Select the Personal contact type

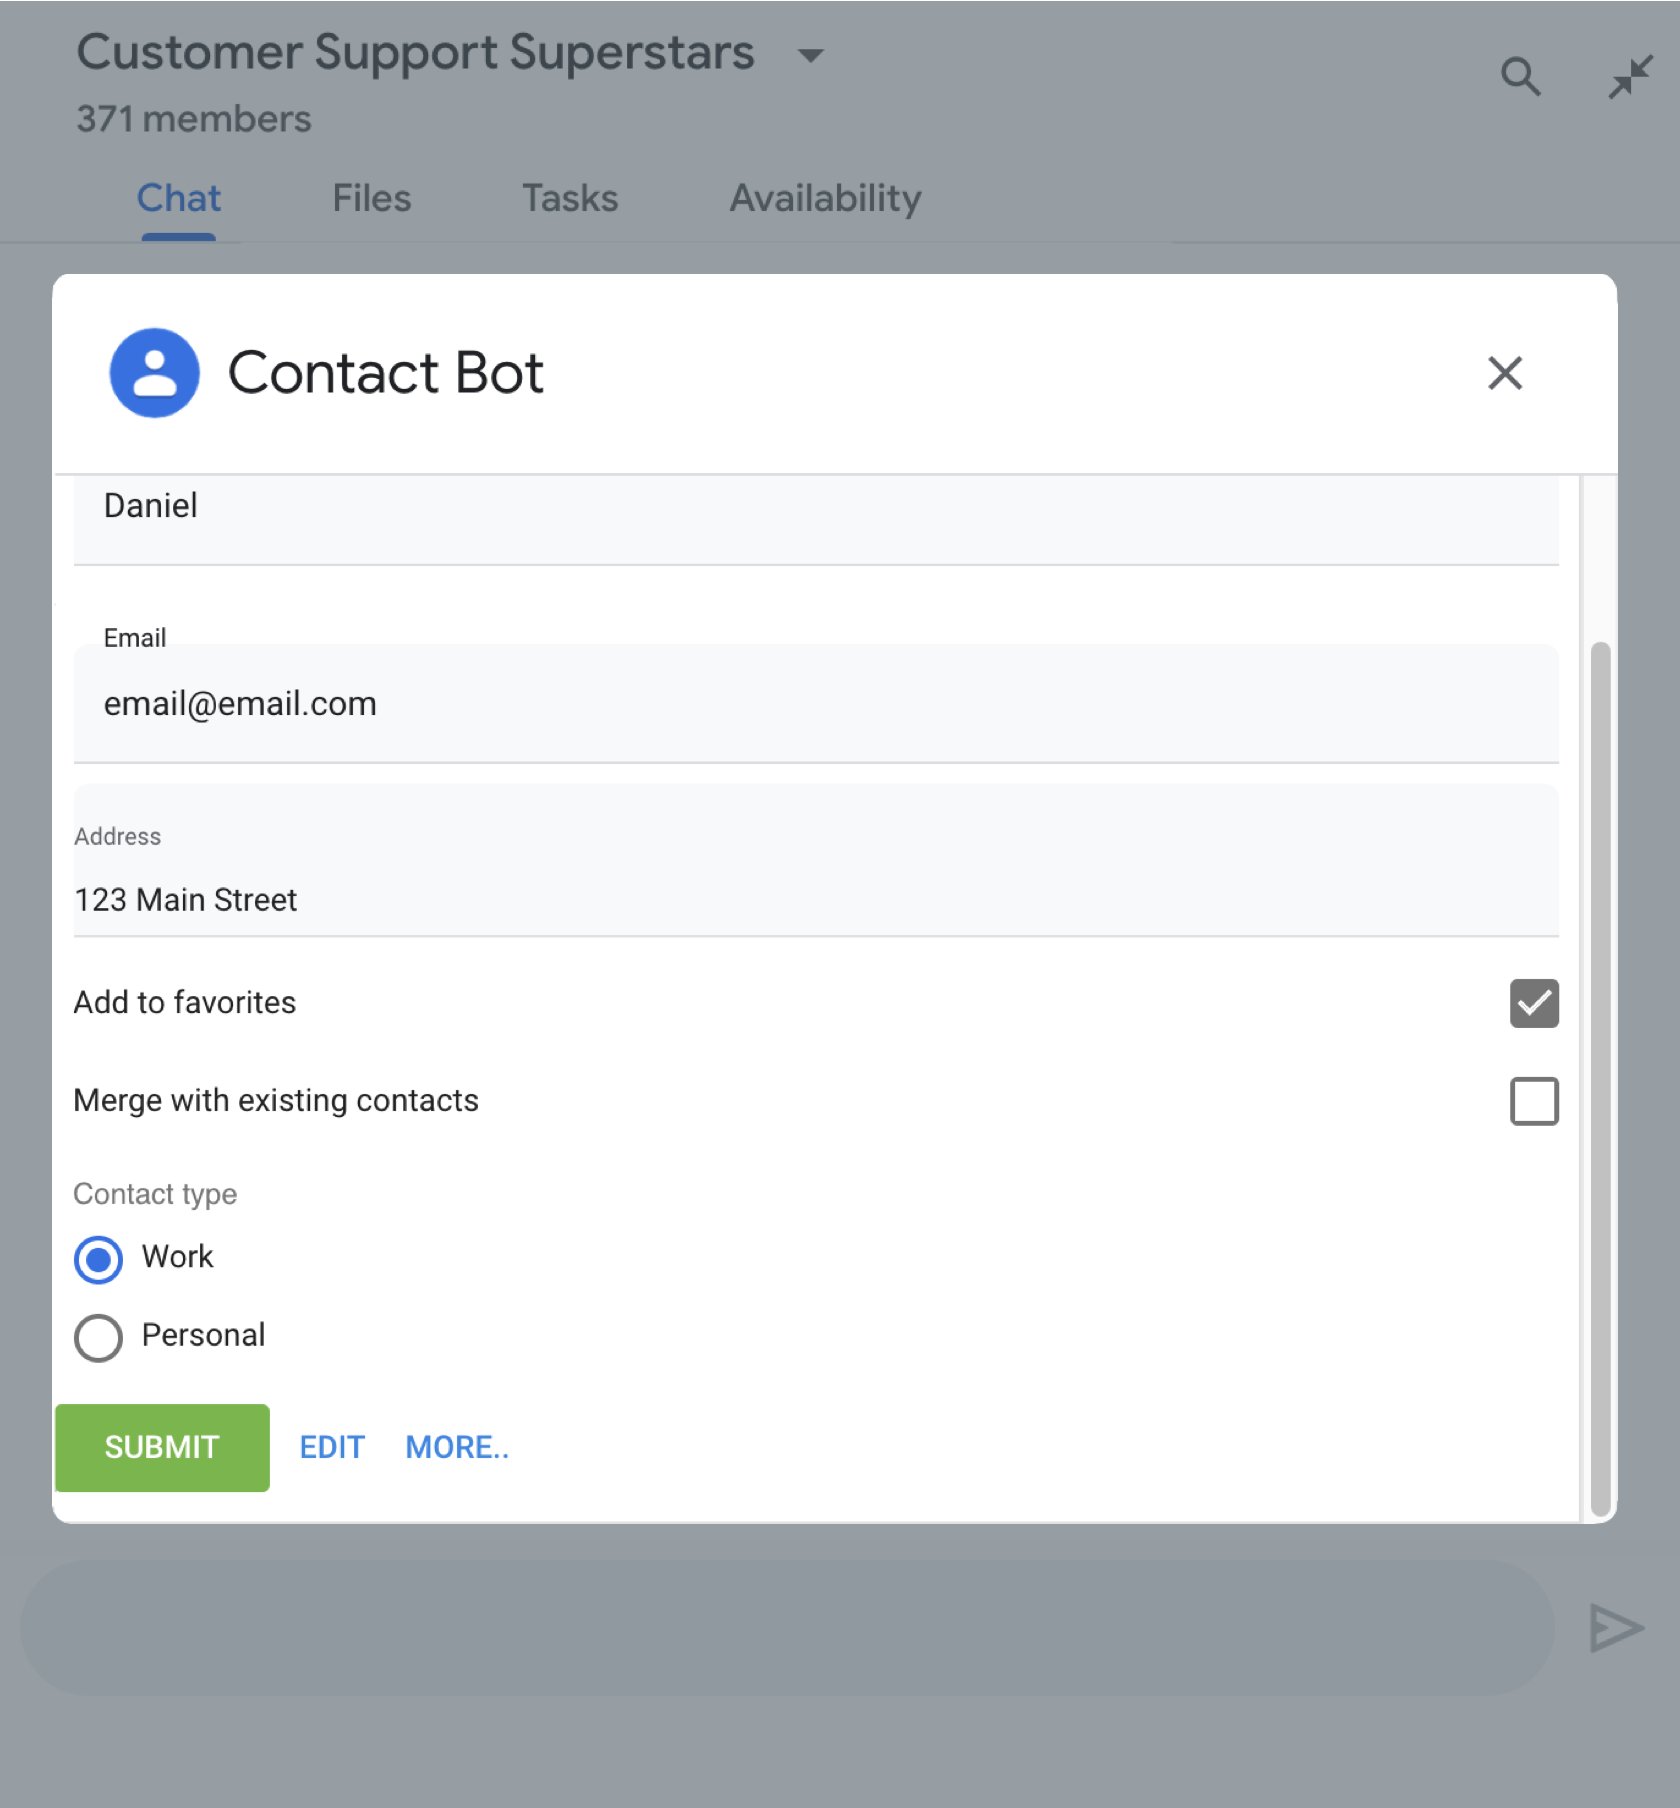(x=98, y=1337)
